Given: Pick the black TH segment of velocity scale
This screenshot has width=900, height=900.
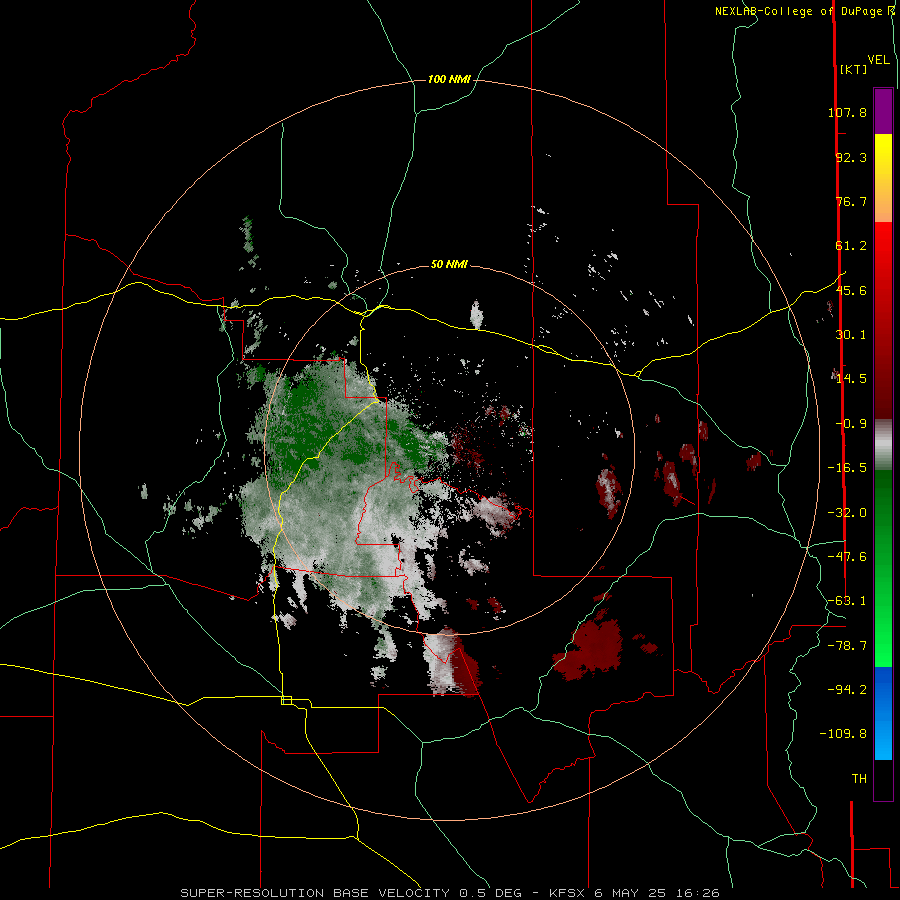Looking at the screenshot, I should coord(883,779).
